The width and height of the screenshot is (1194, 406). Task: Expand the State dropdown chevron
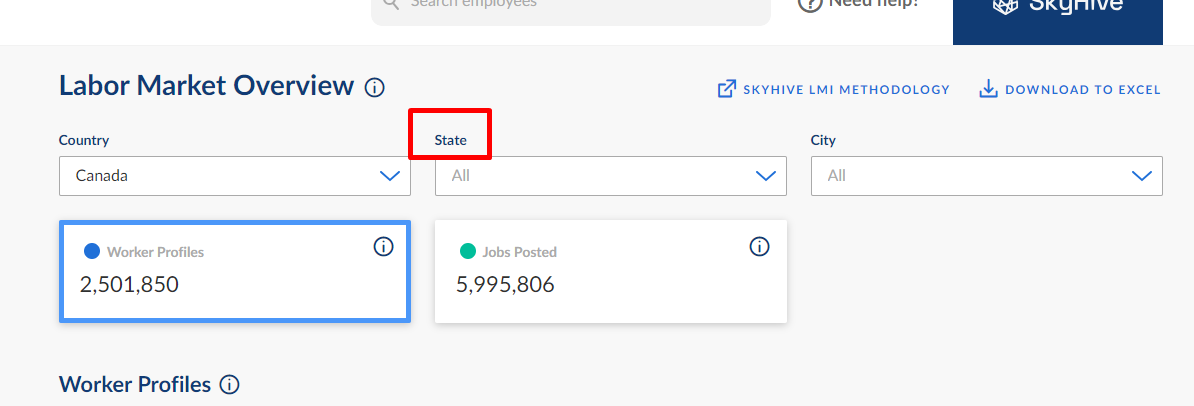pyautogui.click(x=765, y=176)
